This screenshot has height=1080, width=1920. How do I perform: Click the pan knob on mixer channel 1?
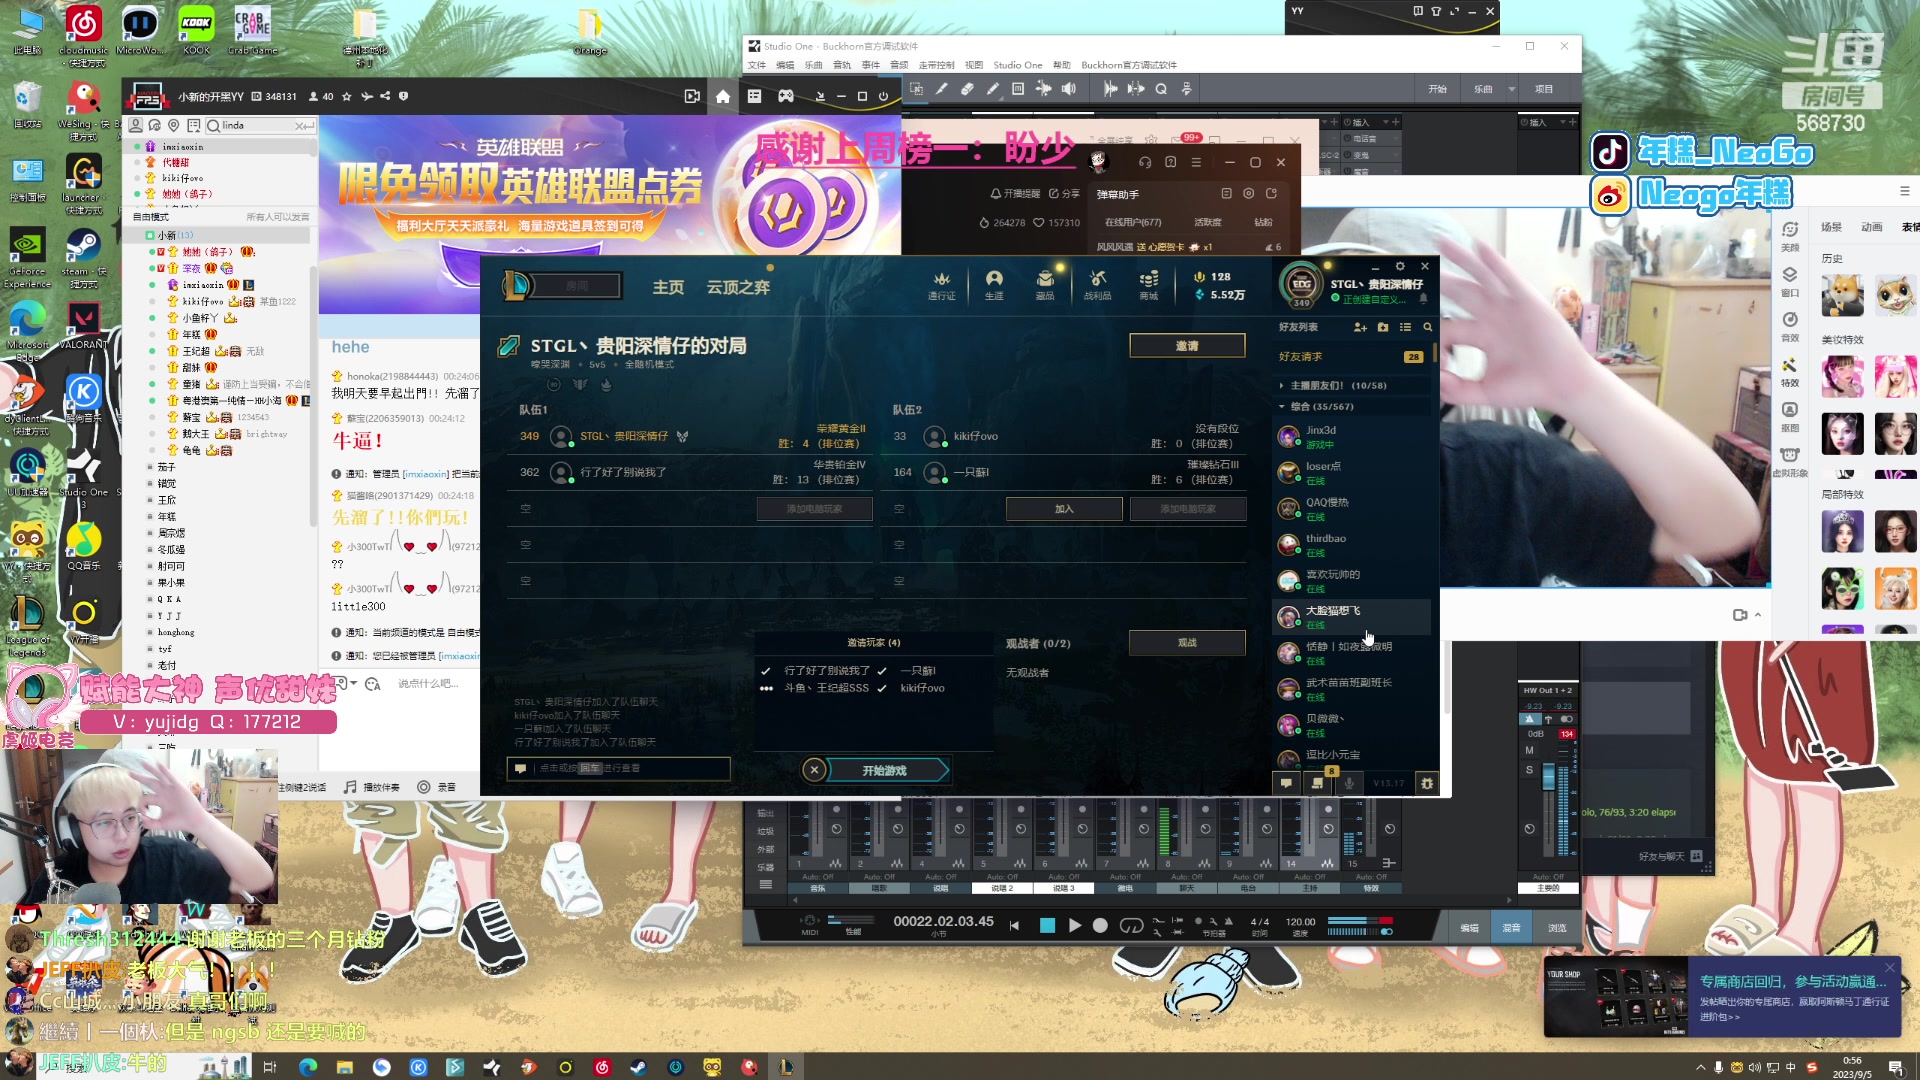coord(837,829)
